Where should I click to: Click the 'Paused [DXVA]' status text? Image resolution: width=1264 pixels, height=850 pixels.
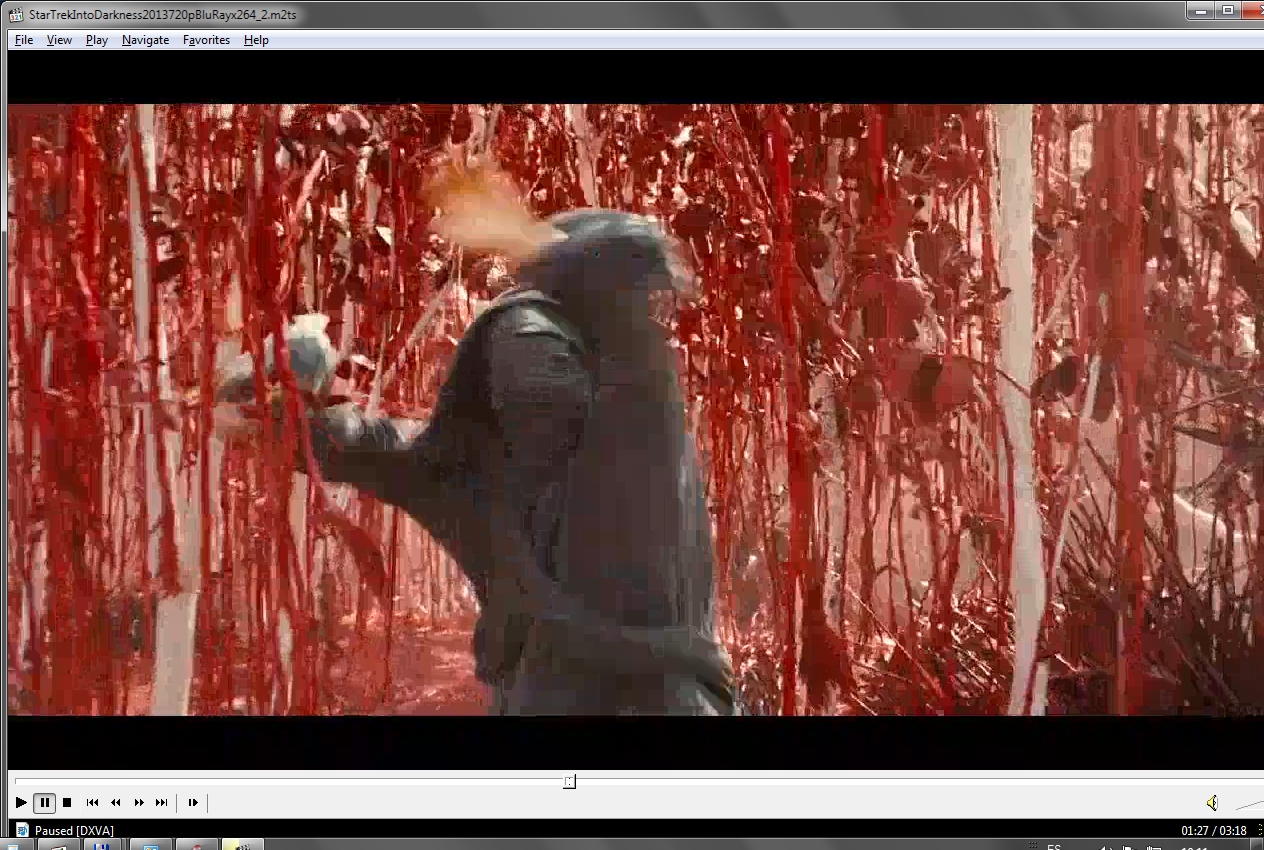[x=74, y=830]
